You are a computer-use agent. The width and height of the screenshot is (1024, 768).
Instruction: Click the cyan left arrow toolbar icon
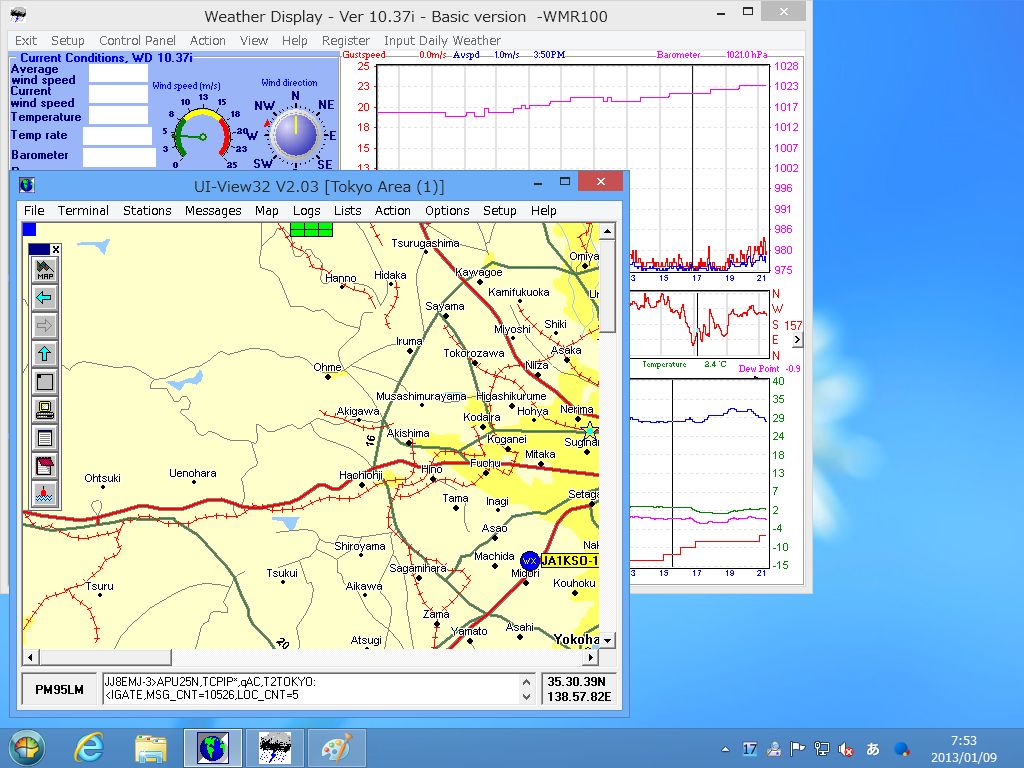(45, 297)
